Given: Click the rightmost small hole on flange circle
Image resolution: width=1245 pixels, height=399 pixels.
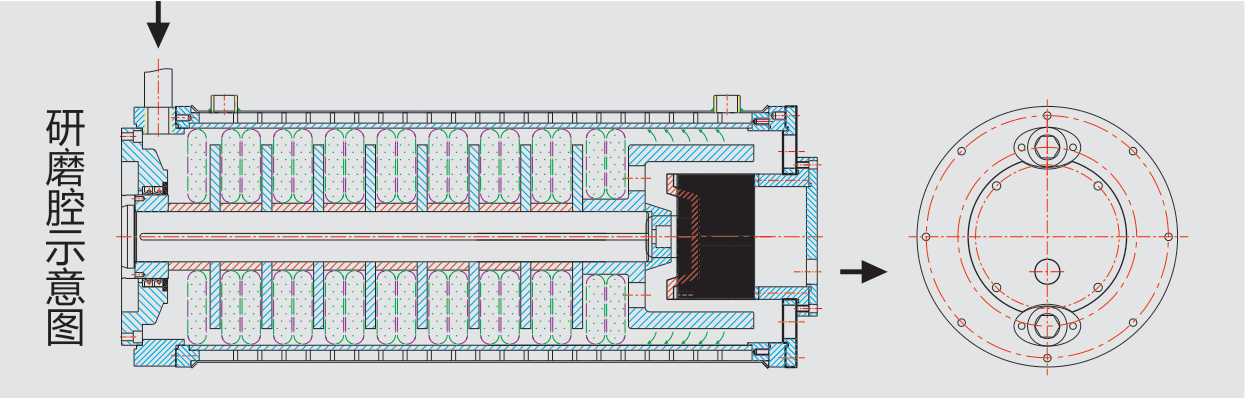Looking at the screenshot, I should pyautogui.click(x=1168, y=237).
